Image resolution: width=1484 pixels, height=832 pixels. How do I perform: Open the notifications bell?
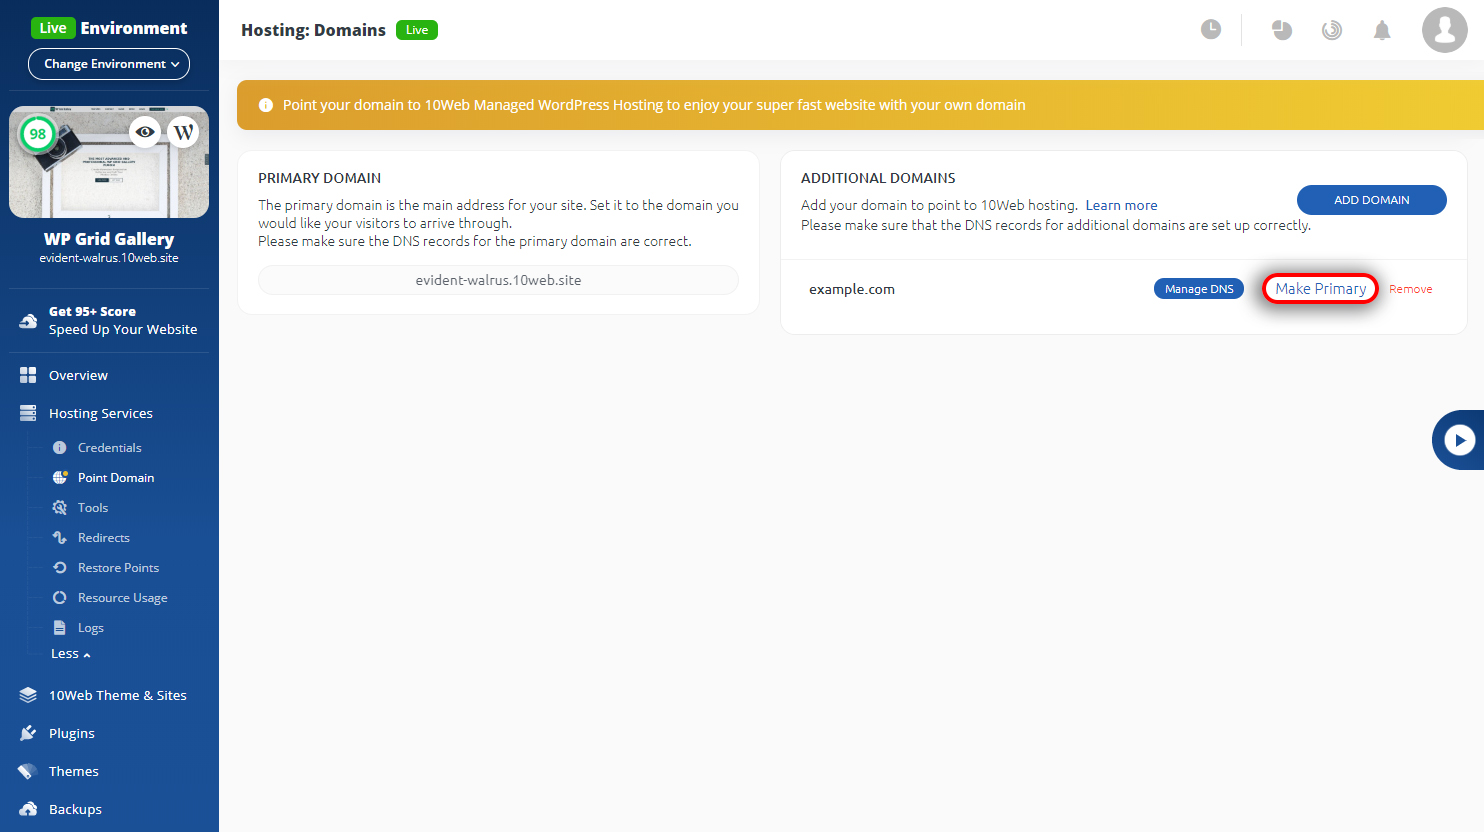click(1382, 30)
